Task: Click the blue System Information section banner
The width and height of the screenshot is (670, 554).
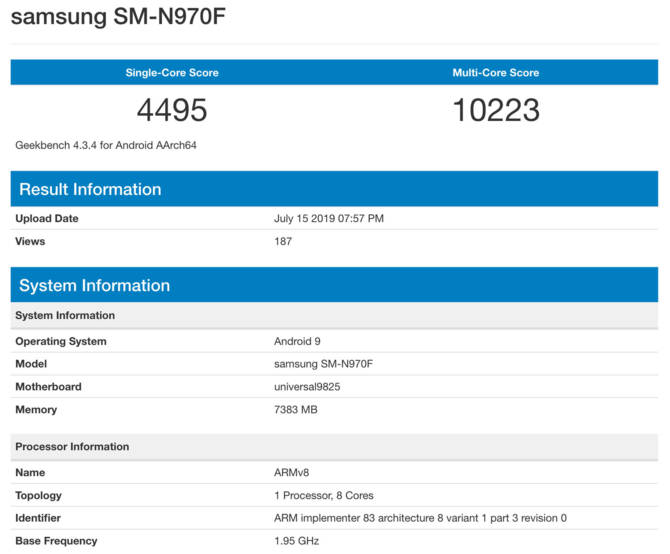Action: tap(334, 285)
